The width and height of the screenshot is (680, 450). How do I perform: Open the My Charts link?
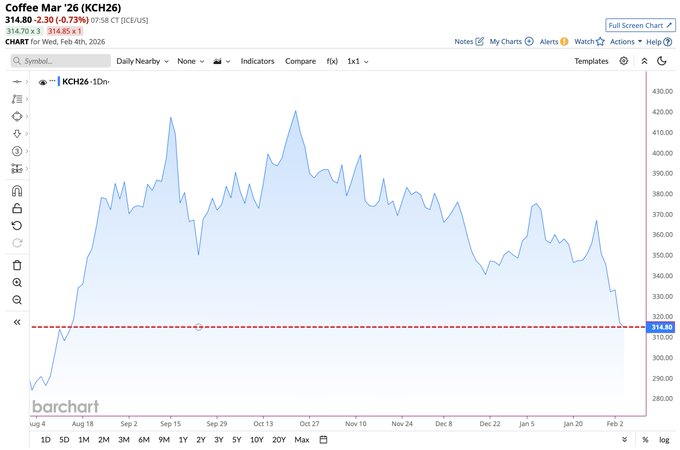[x=511, y=42]
